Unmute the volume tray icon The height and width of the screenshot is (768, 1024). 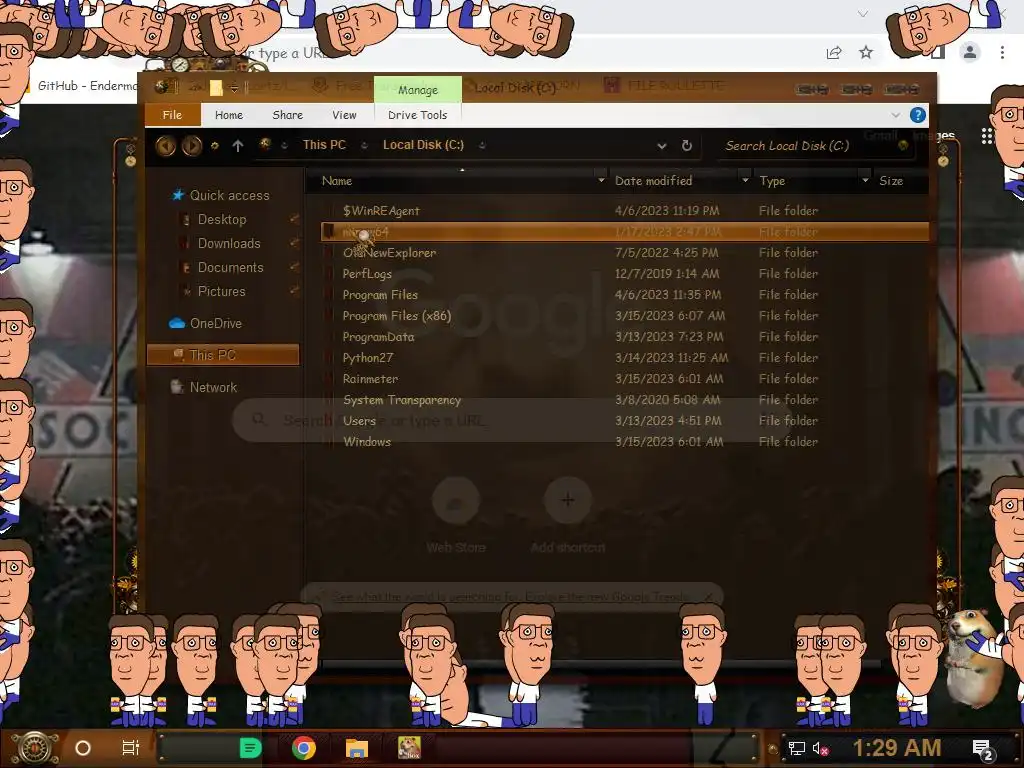820,748
